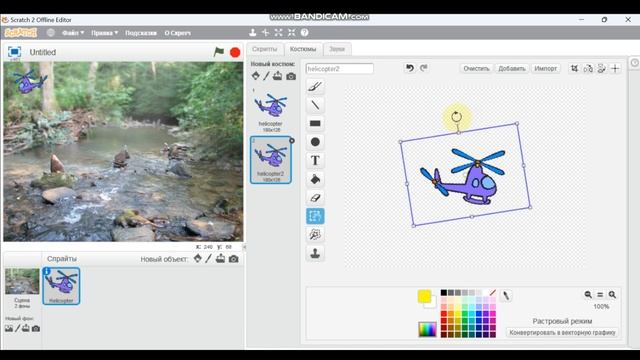Click Конвертировать в векторную графику button
This screenshot has height=360, width=640.
[x=562, y=332]
